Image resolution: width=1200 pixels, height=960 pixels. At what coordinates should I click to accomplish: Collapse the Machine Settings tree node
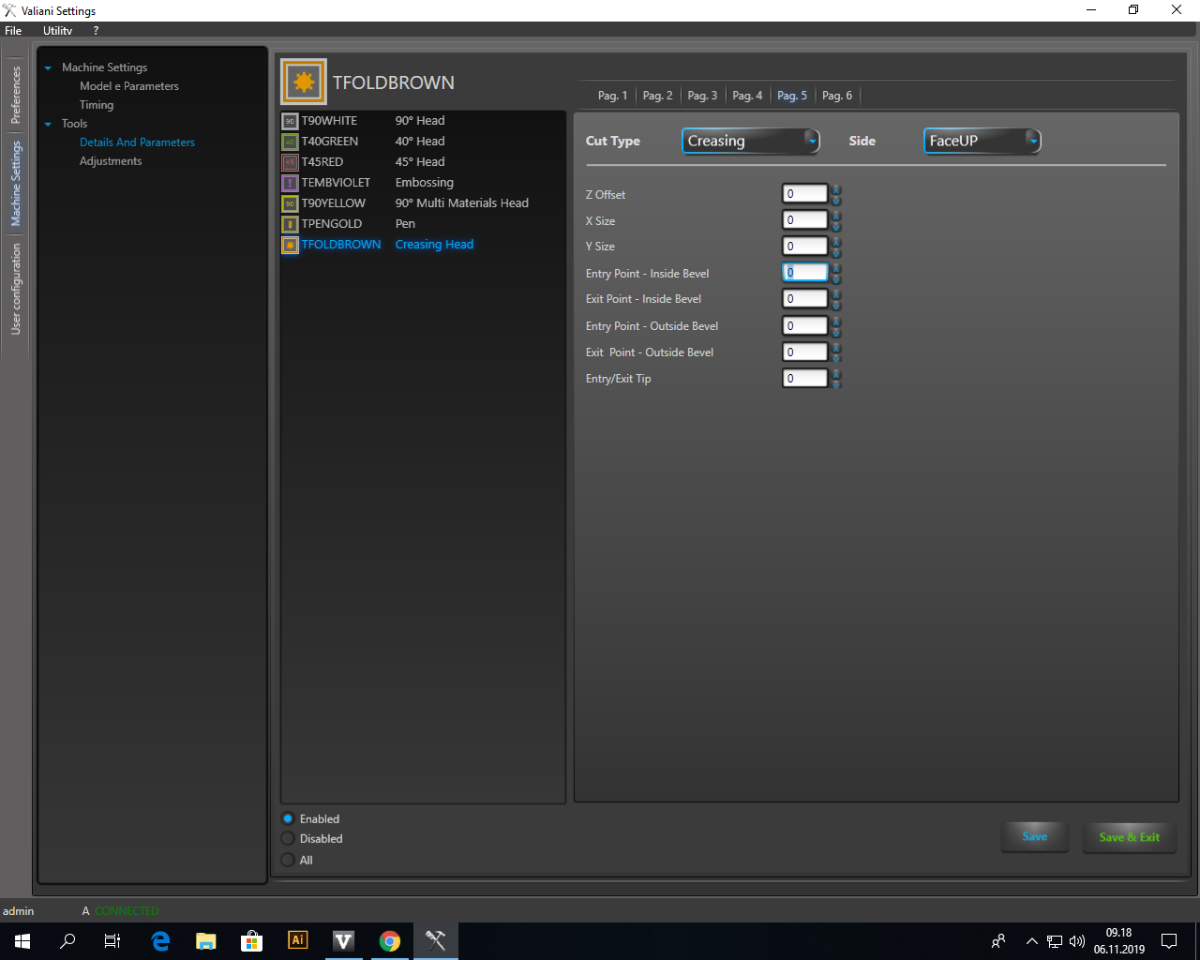48,68
